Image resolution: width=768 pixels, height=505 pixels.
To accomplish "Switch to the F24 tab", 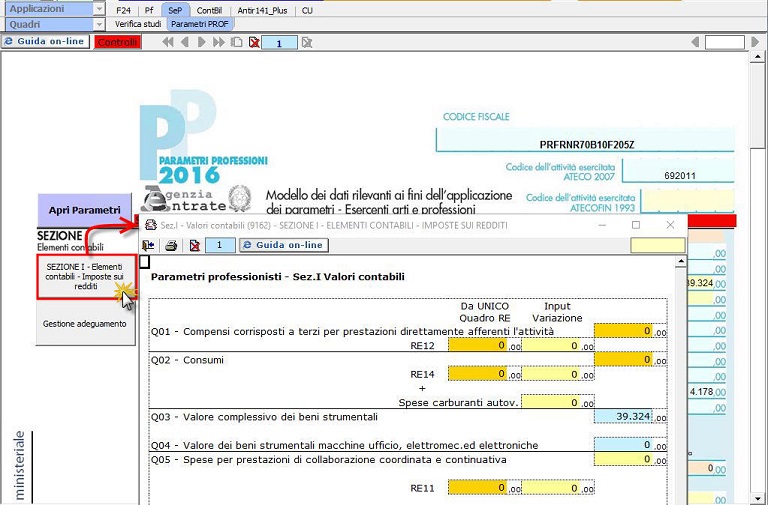I will click(x=123, y=10).
